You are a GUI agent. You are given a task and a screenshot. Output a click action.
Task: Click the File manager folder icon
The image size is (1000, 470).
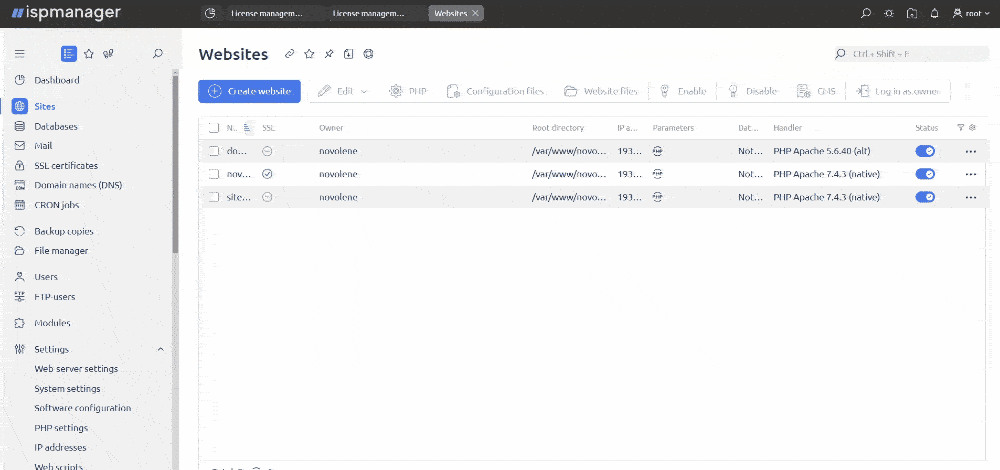[x=20, y=251]
